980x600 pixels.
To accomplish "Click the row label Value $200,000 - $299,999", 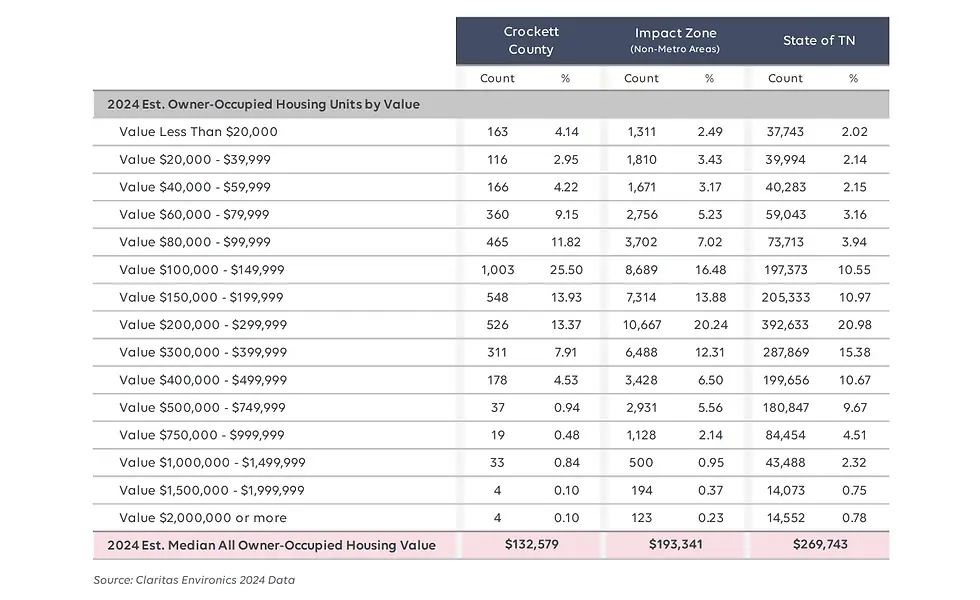I will click(x=203, y=324).
